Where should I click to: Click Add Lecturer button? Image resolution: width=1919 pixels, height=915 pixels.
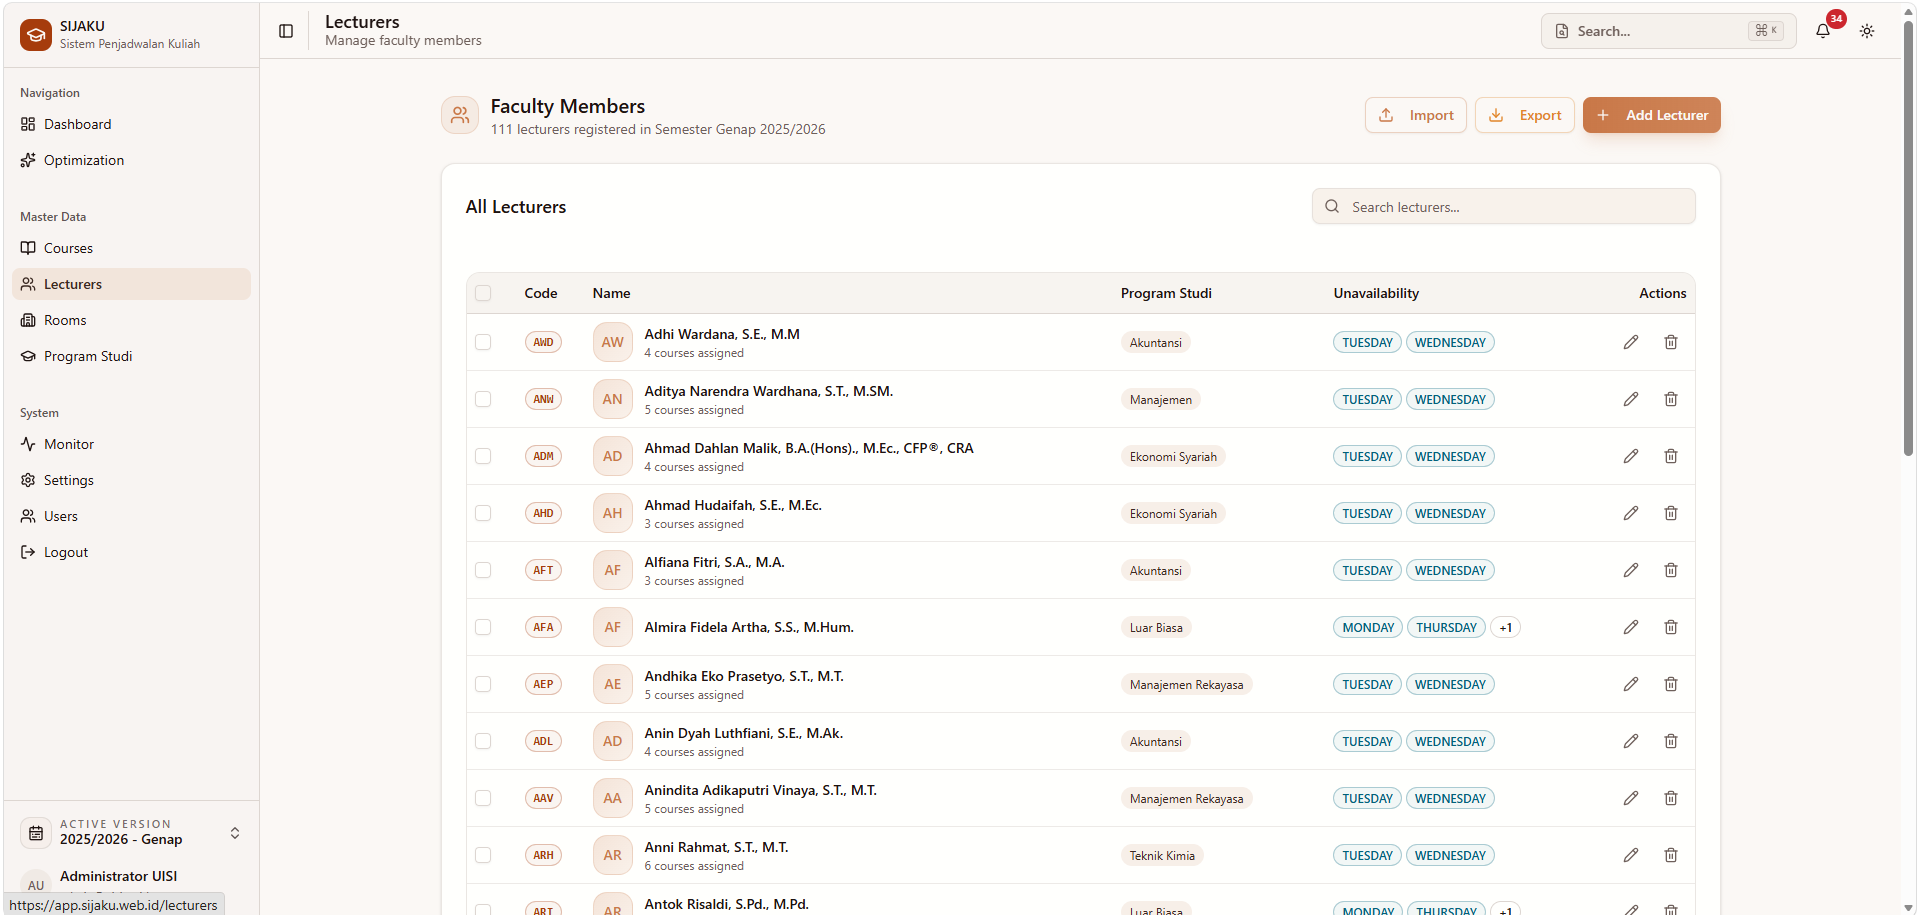click(x=1651, y=115)
